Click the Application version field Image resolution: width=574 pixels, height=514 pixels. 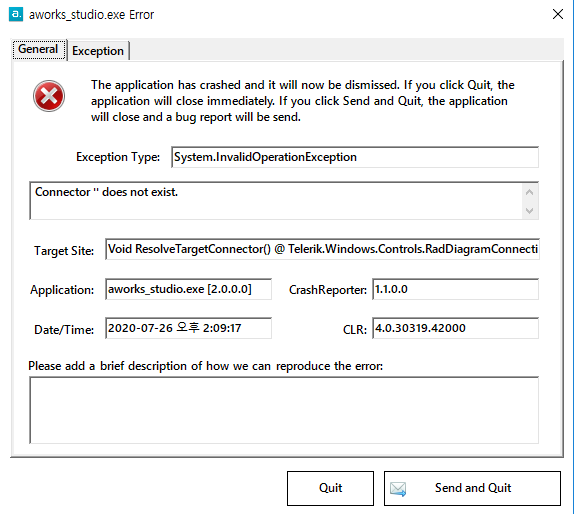(188, 289)
